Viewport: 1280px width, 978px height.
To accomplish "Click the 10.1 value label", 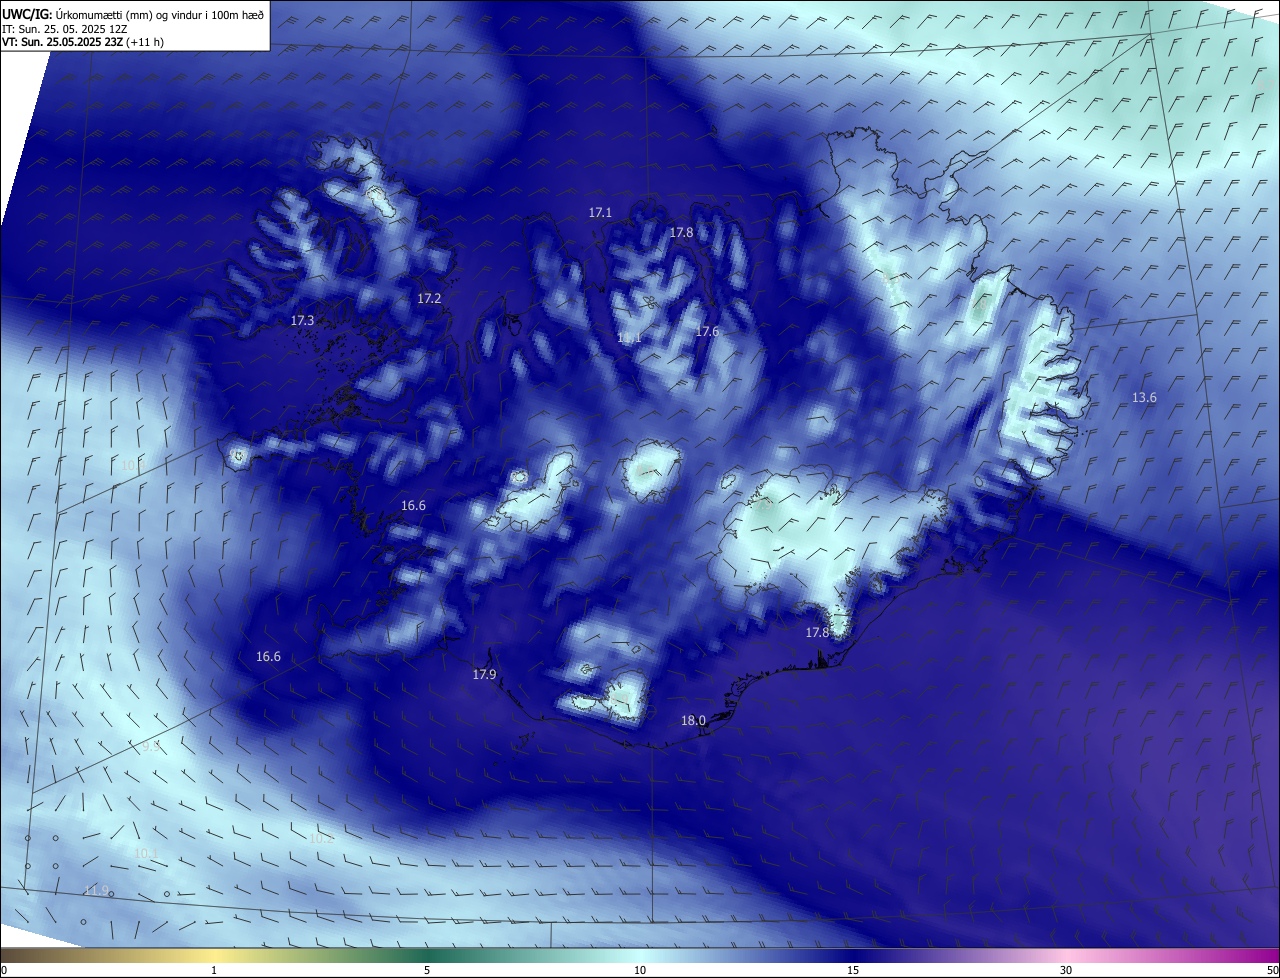I will pos(146,853).
